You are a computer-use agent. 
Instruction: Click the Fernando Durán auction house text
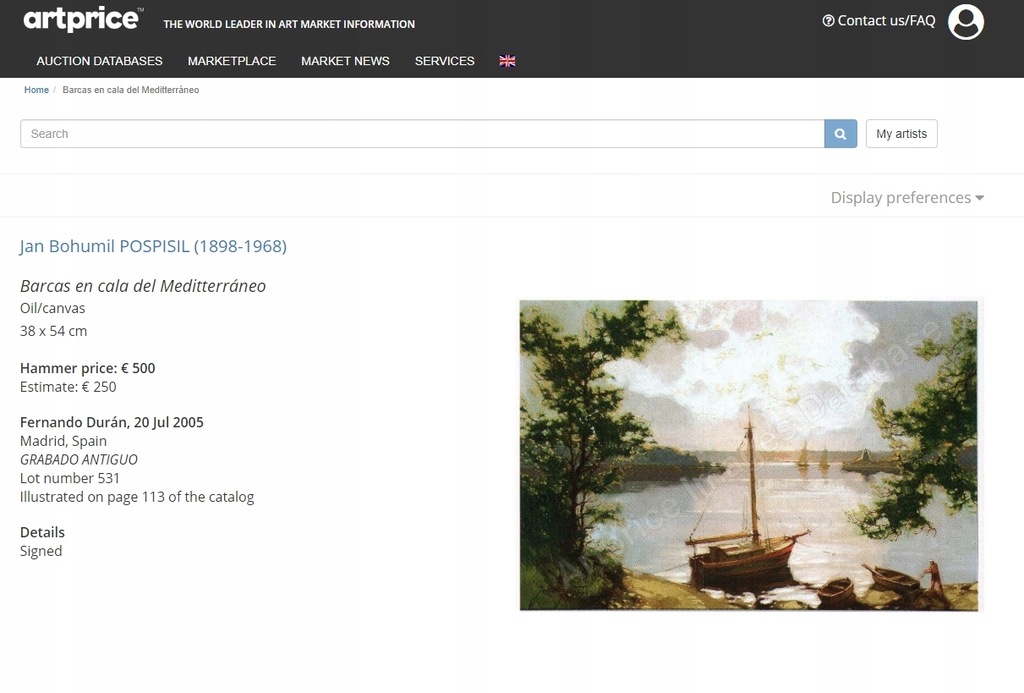click(74, 423)
